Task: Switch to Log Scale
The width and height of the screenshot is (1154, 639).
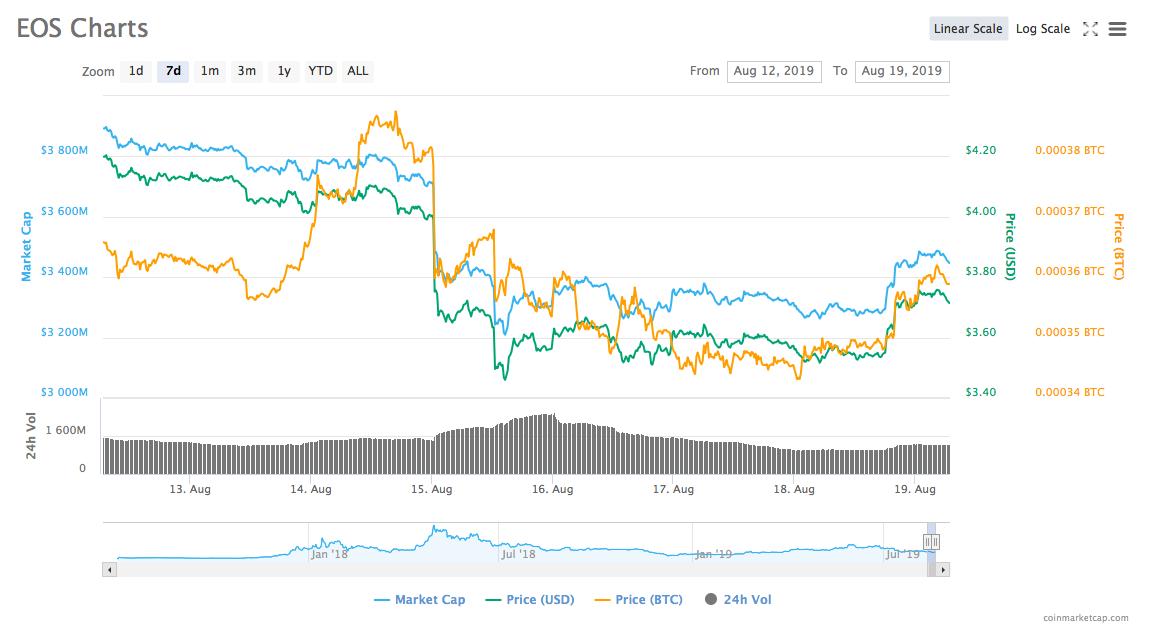Action: 1043,29
